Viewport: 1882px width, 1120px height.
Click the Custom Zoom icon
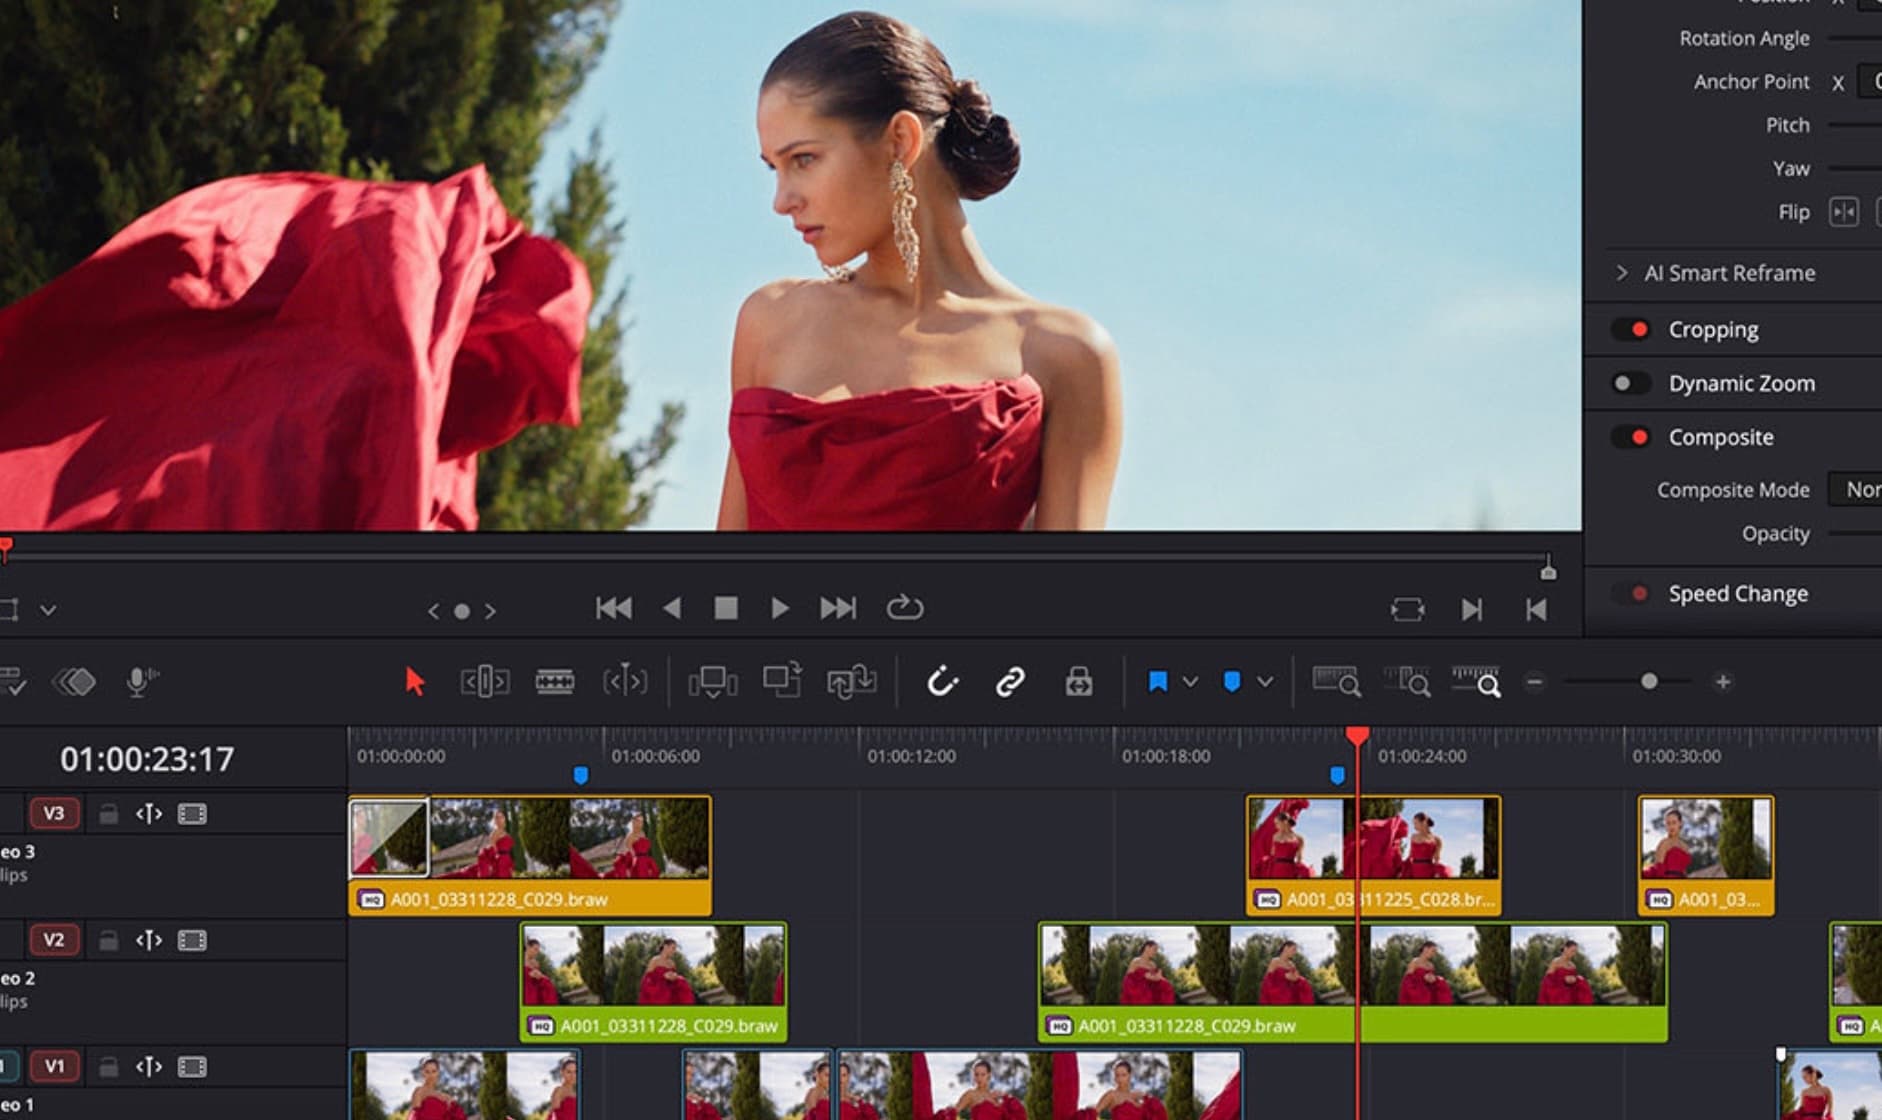1476,682
